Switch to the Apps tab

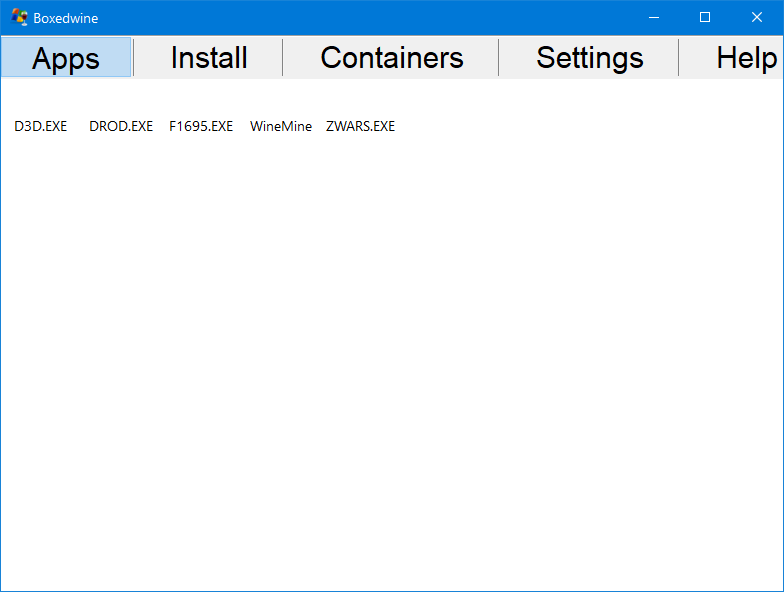66,58
